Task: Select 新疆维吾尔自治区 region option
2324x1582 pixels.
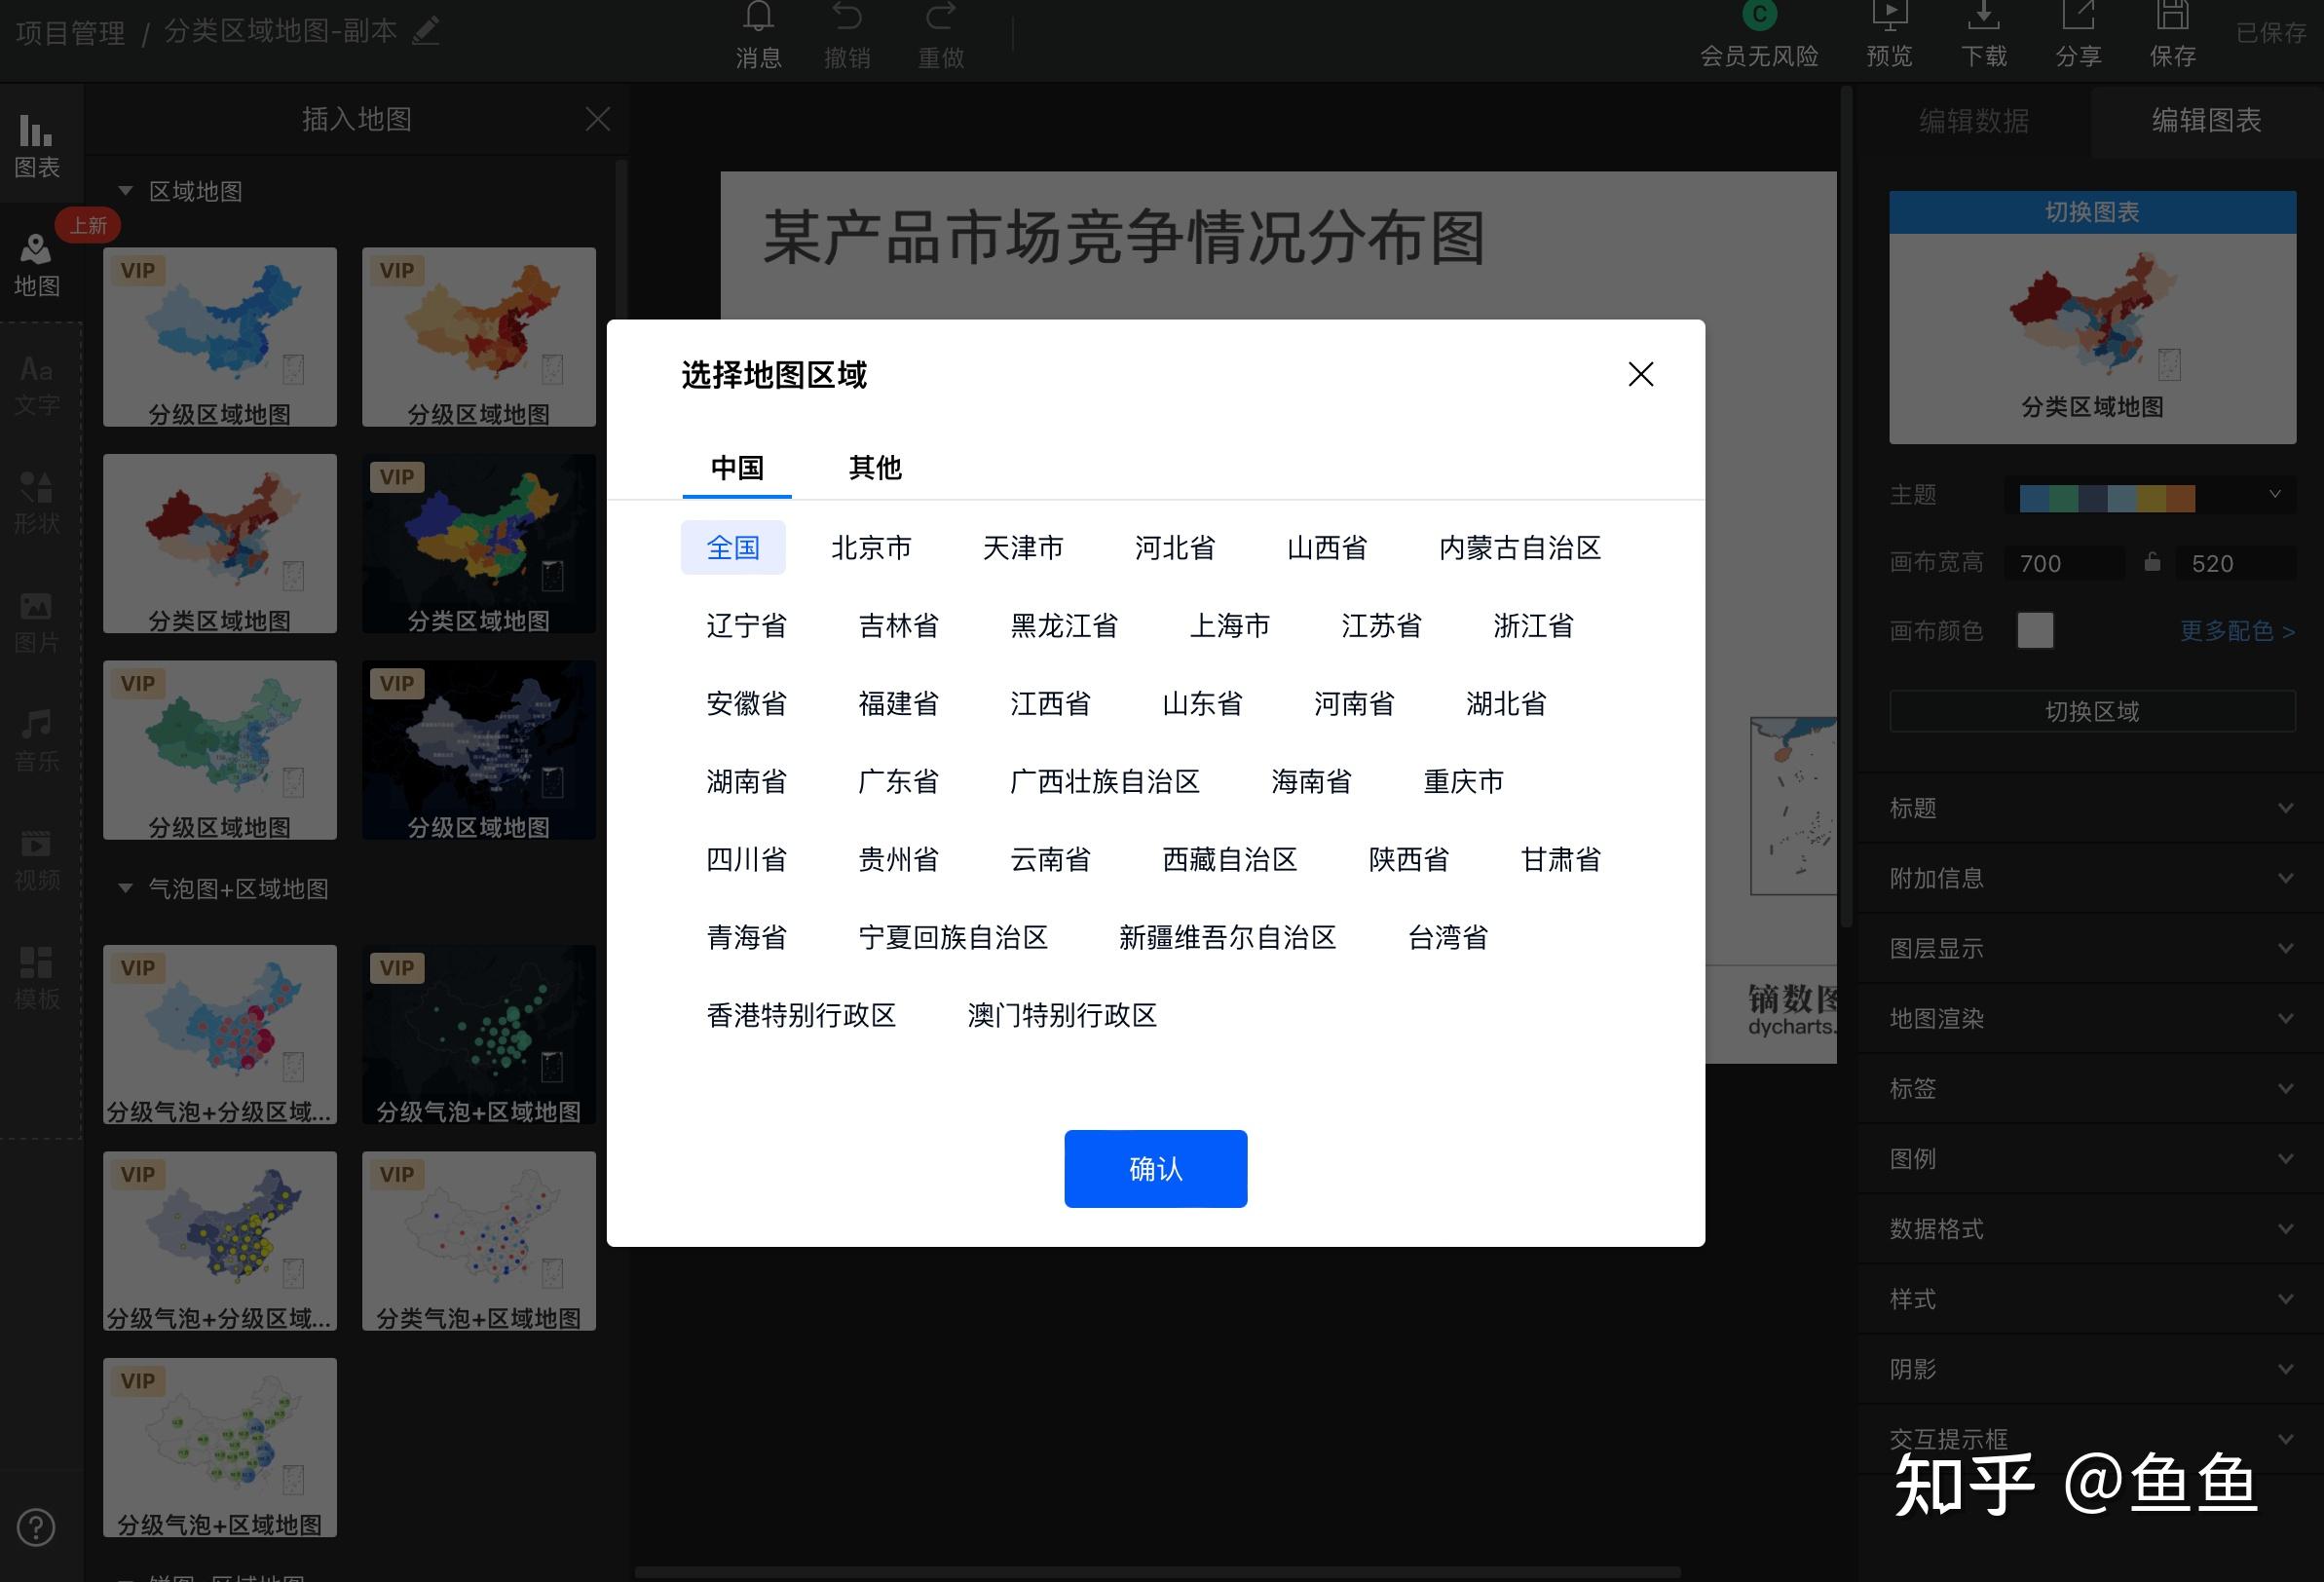Action: point(1228,937)
